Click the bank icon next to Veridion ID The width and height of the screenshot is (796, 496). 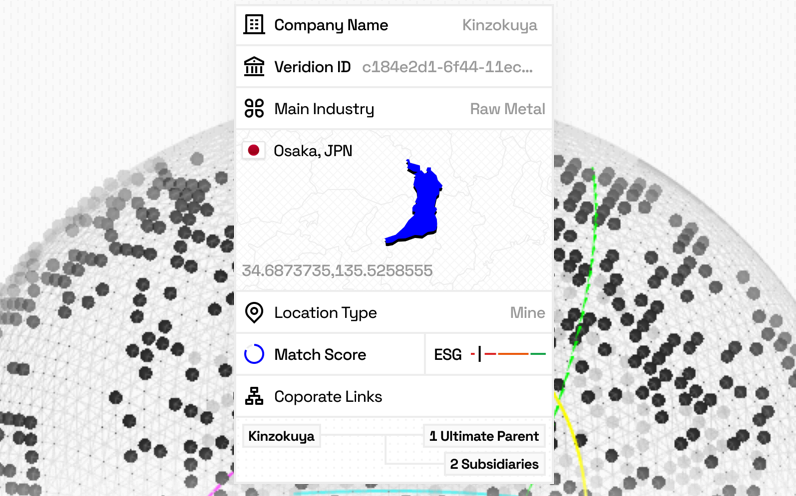[254, 67]
